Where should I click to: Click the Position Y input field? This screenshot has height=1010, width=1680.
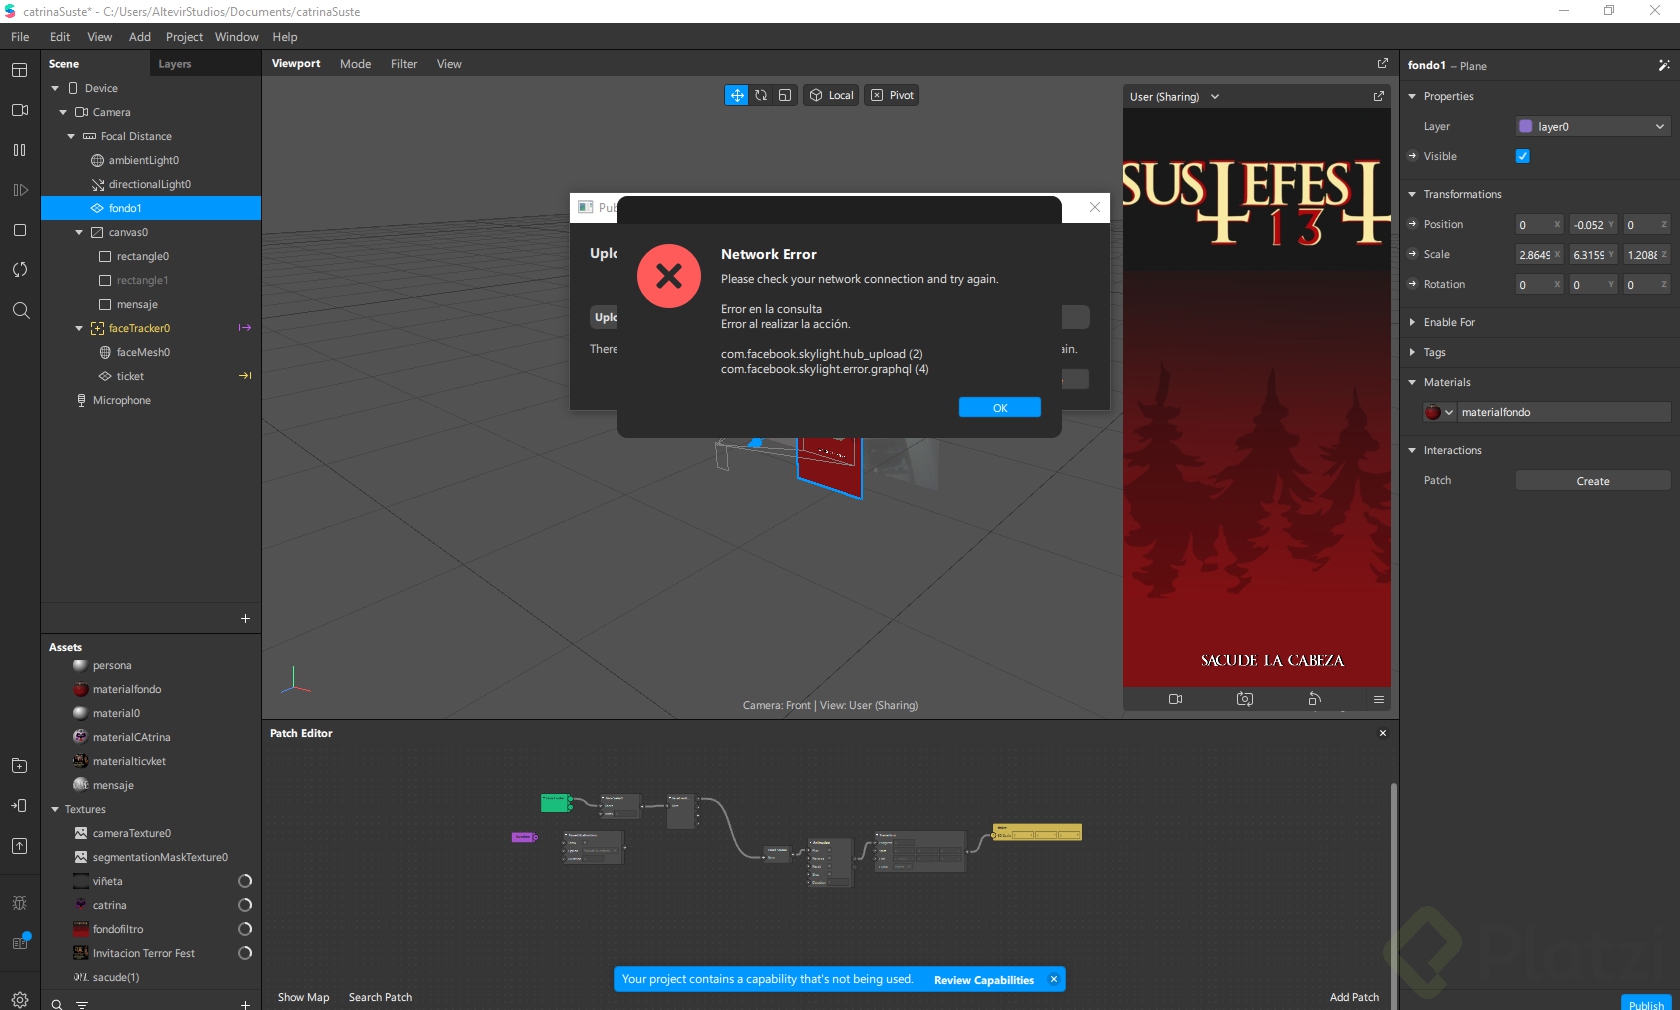[x=1592, y=225]
